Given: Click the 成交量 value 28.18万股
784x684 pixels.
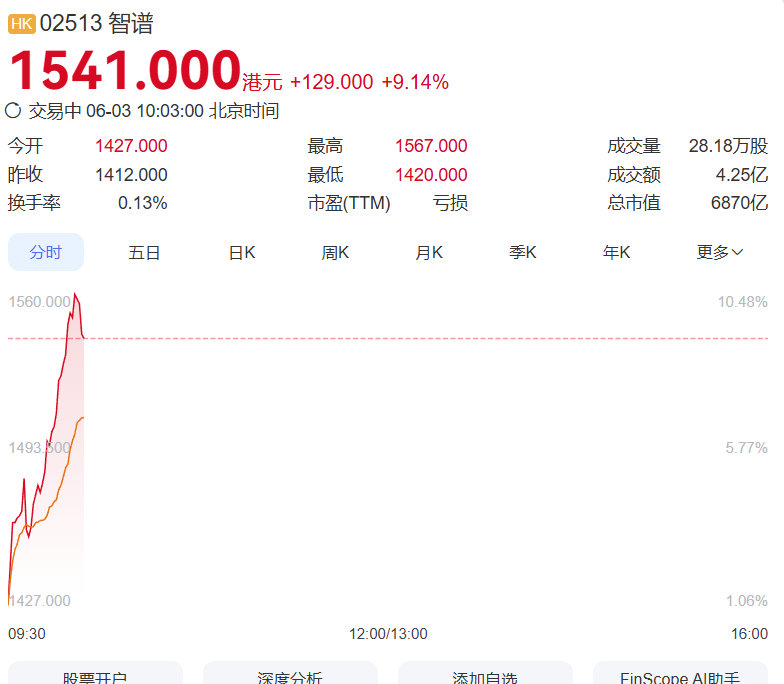Looking at the screenshot, I should click(728, 146).
